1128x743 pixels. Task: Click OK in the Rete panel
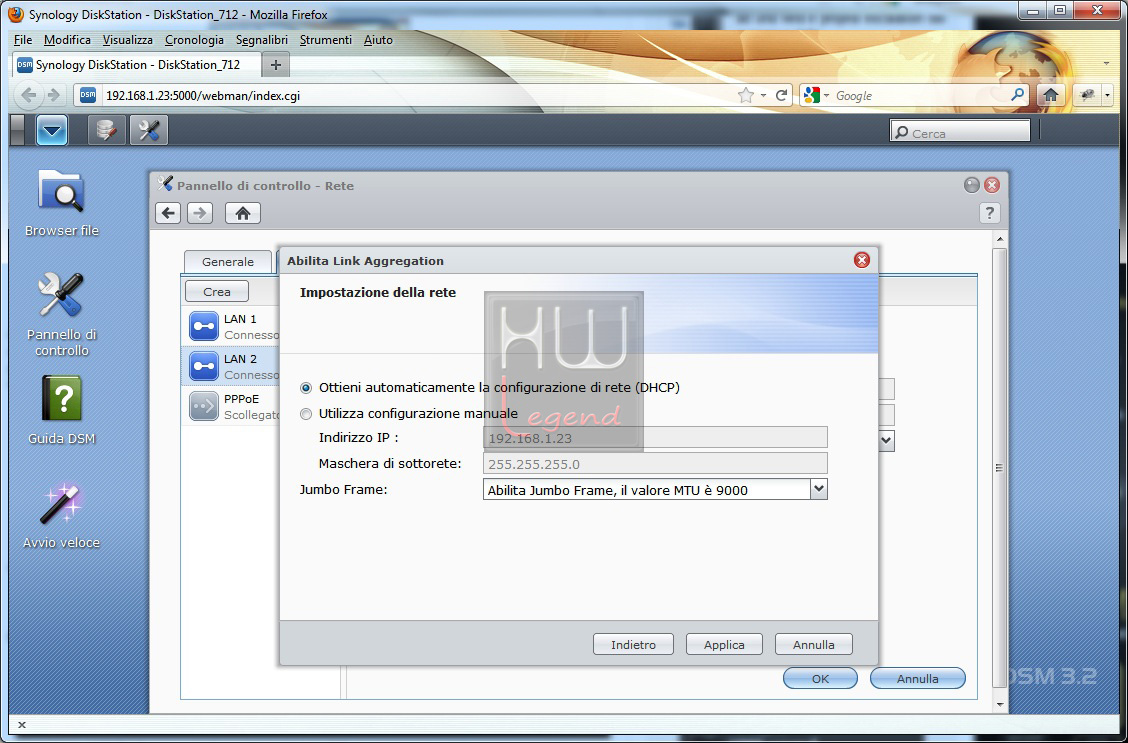click(820, 678)
